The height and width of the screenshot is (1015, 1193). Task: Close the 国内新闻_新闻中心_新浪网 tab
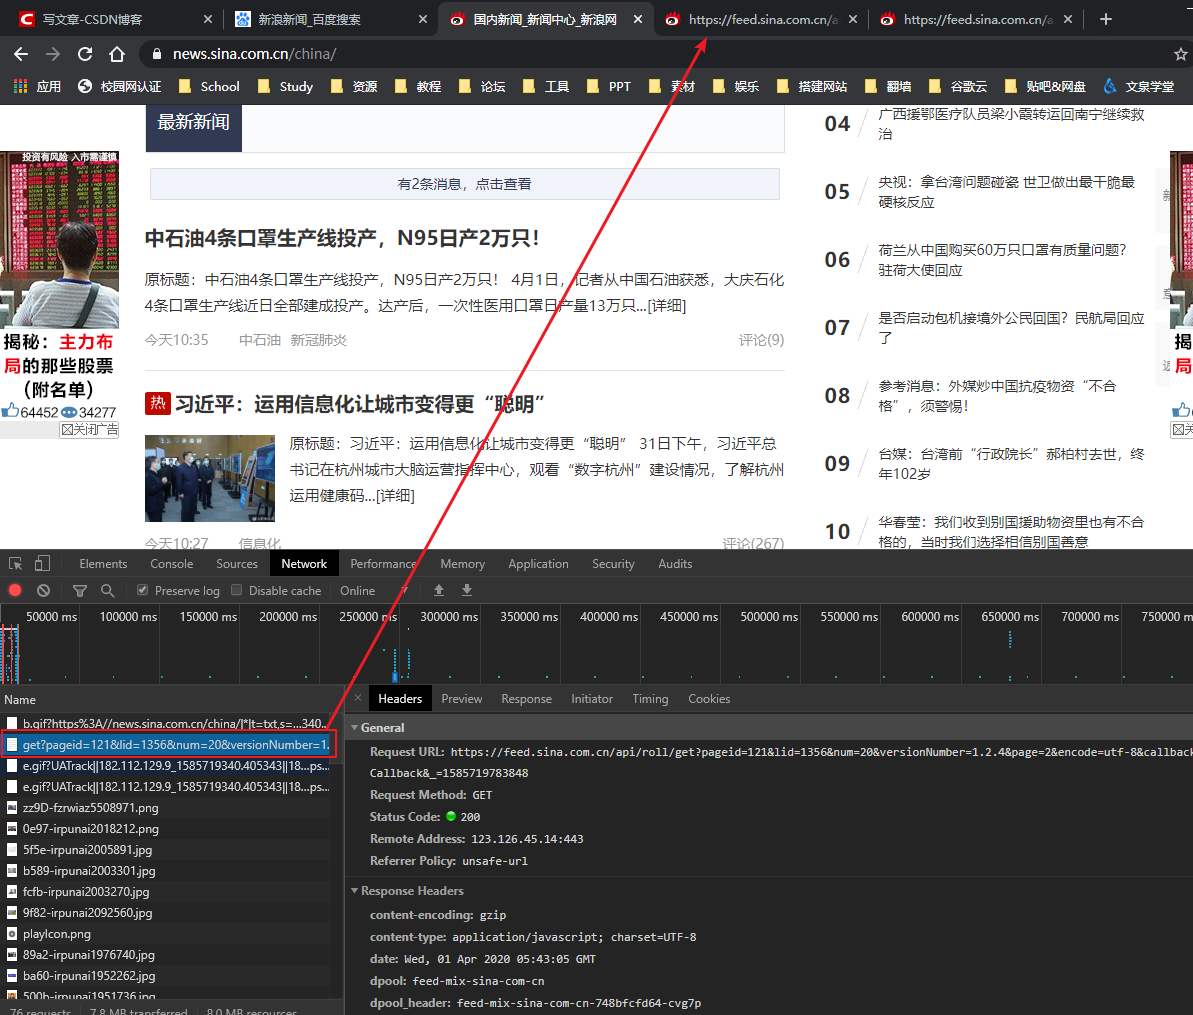click(x=638, y=19)
